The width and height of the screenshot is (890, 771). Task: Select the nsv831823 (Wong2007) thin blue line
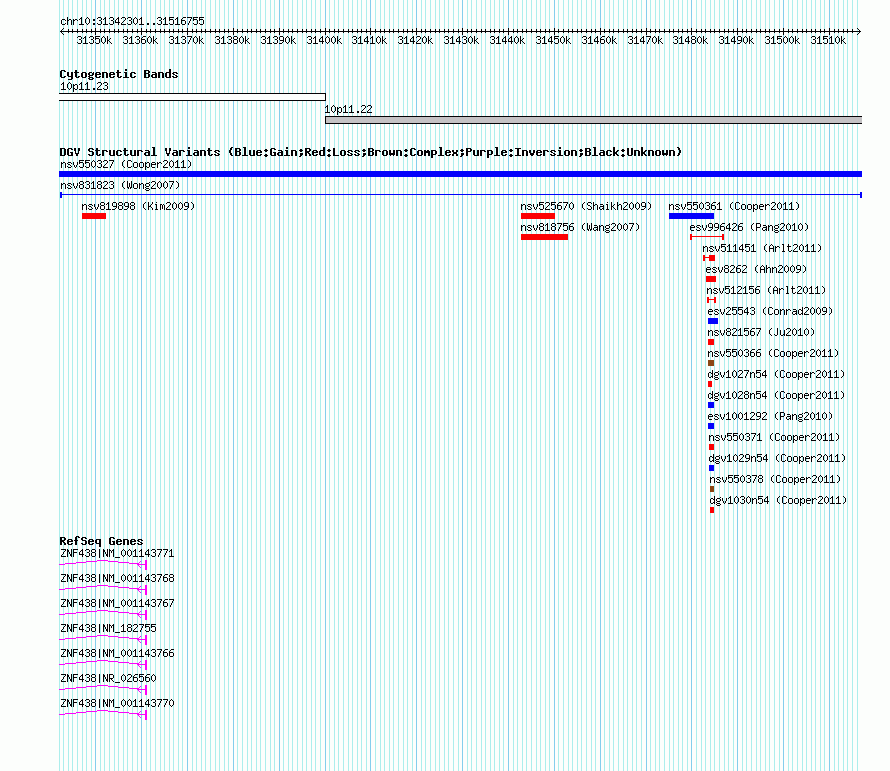pos(460,195)
